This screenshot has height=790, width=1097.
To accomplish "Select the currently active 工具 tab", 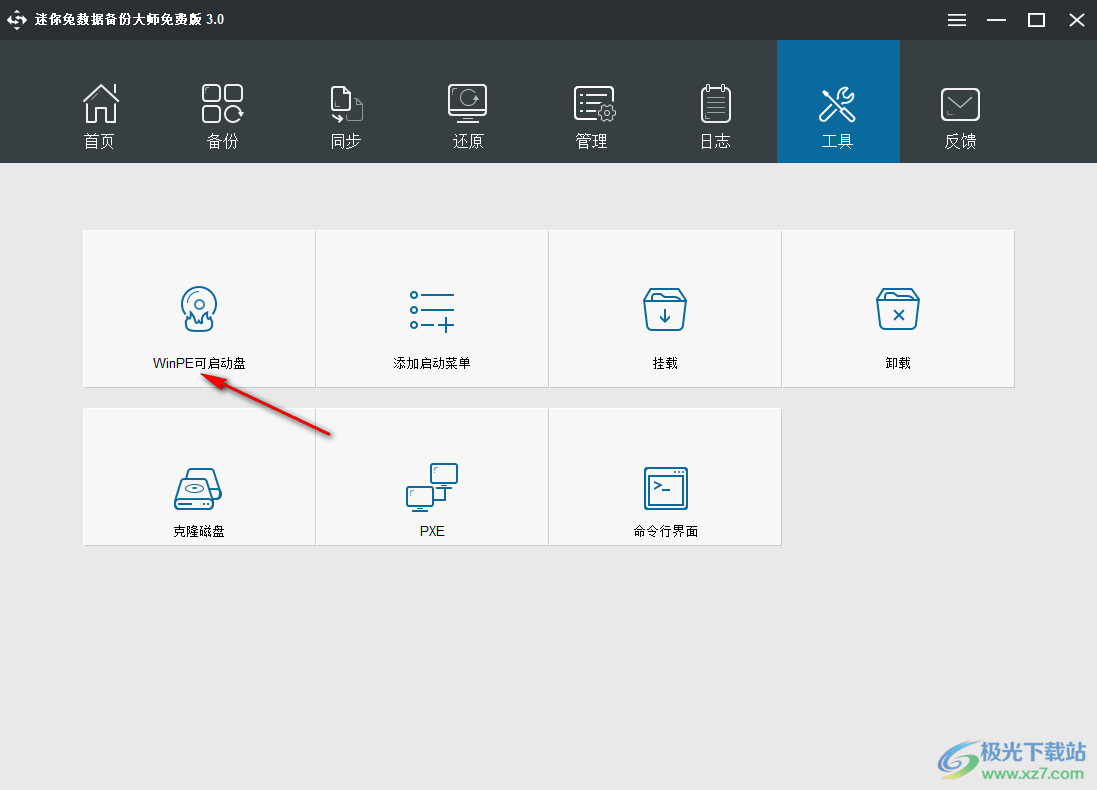I will pyautogui.click(x=838, y=115).
